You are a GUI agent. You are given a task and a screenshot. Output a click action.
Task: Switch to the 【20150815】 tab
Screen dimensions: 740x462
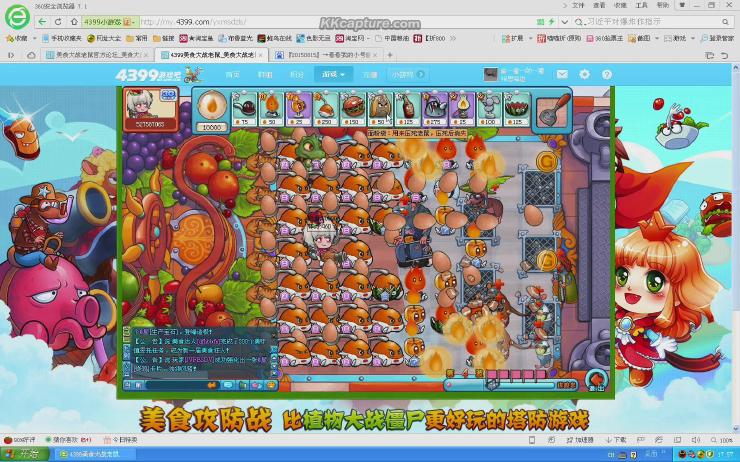tap(327, 55)
